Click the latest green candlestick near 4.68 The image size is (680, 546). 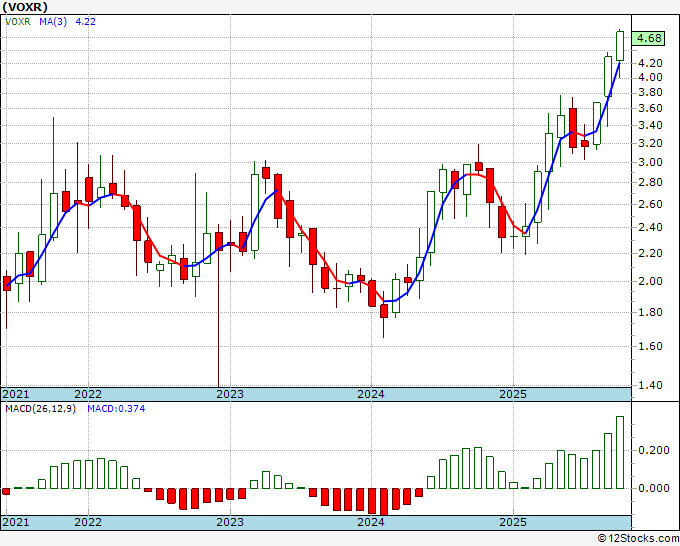[x=620, y=45]
